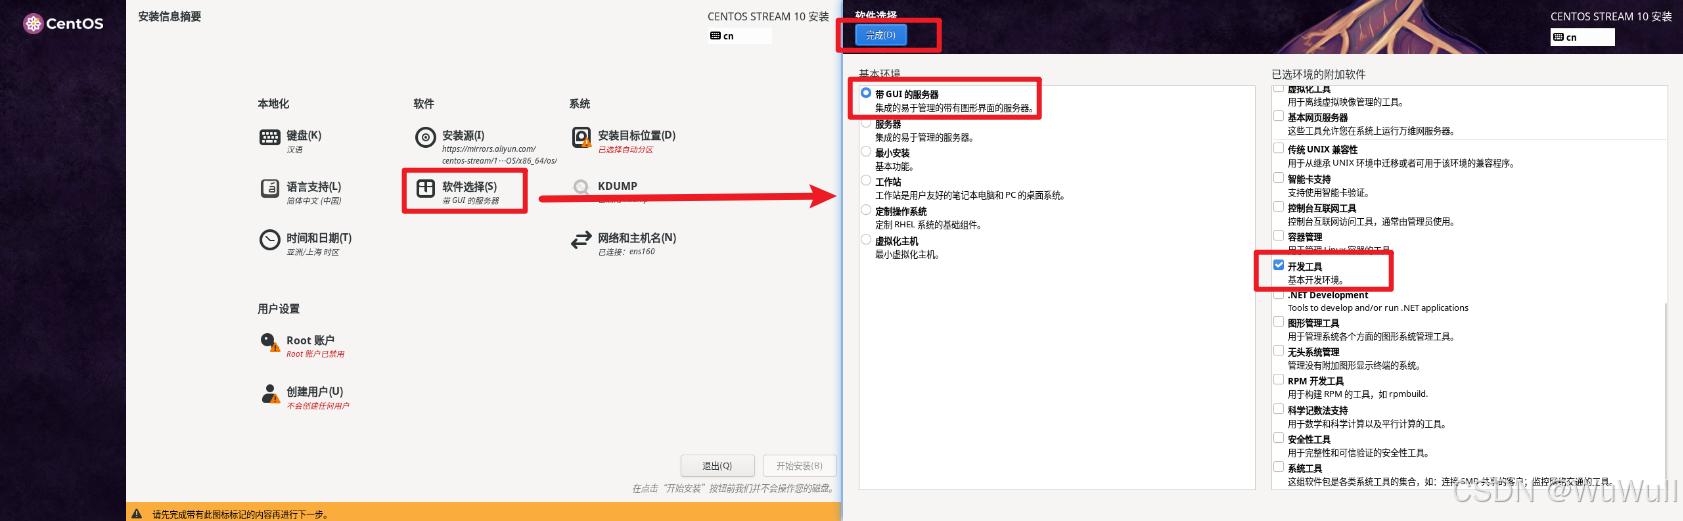Select the 服务器 server radio option
Screen dimensions: 1683x521
click(x=866, y=123)
